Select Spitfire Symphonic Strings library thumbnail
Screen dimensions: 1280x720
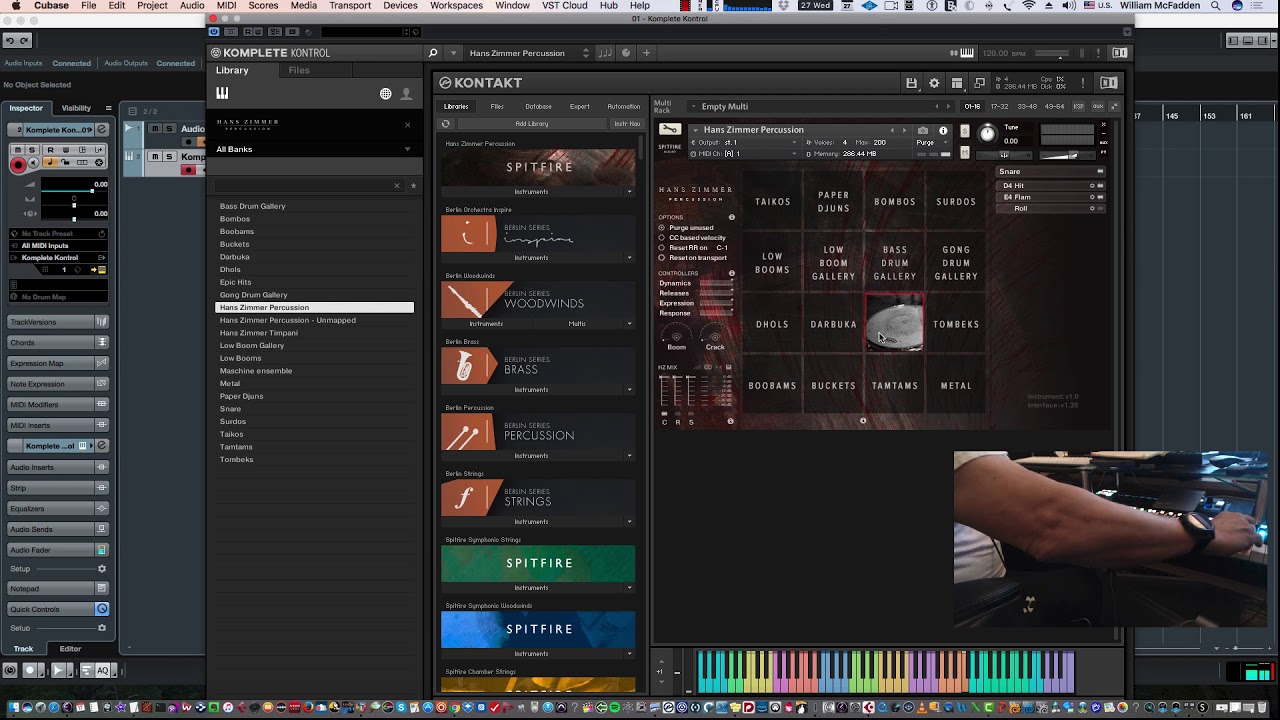(538, 563)
